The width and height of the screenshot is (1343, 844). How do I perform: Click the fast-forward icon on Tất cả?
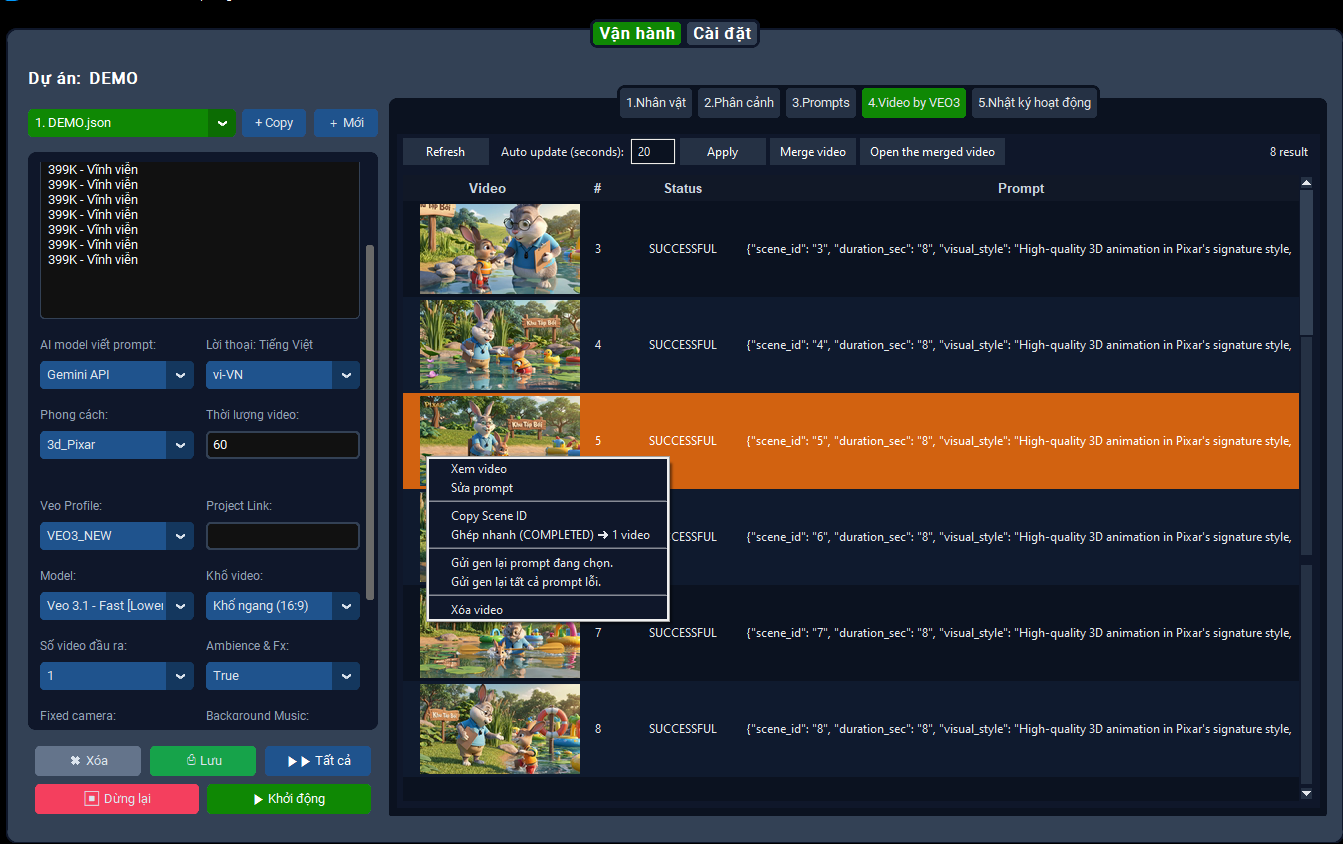[300, 761]
